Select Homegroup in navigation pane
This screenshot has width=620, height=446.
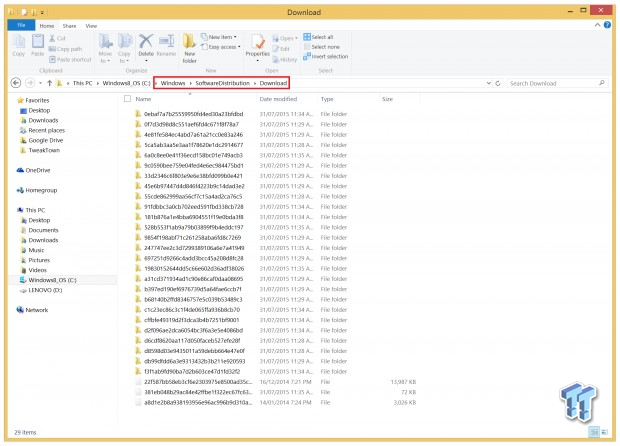[37, 190]
